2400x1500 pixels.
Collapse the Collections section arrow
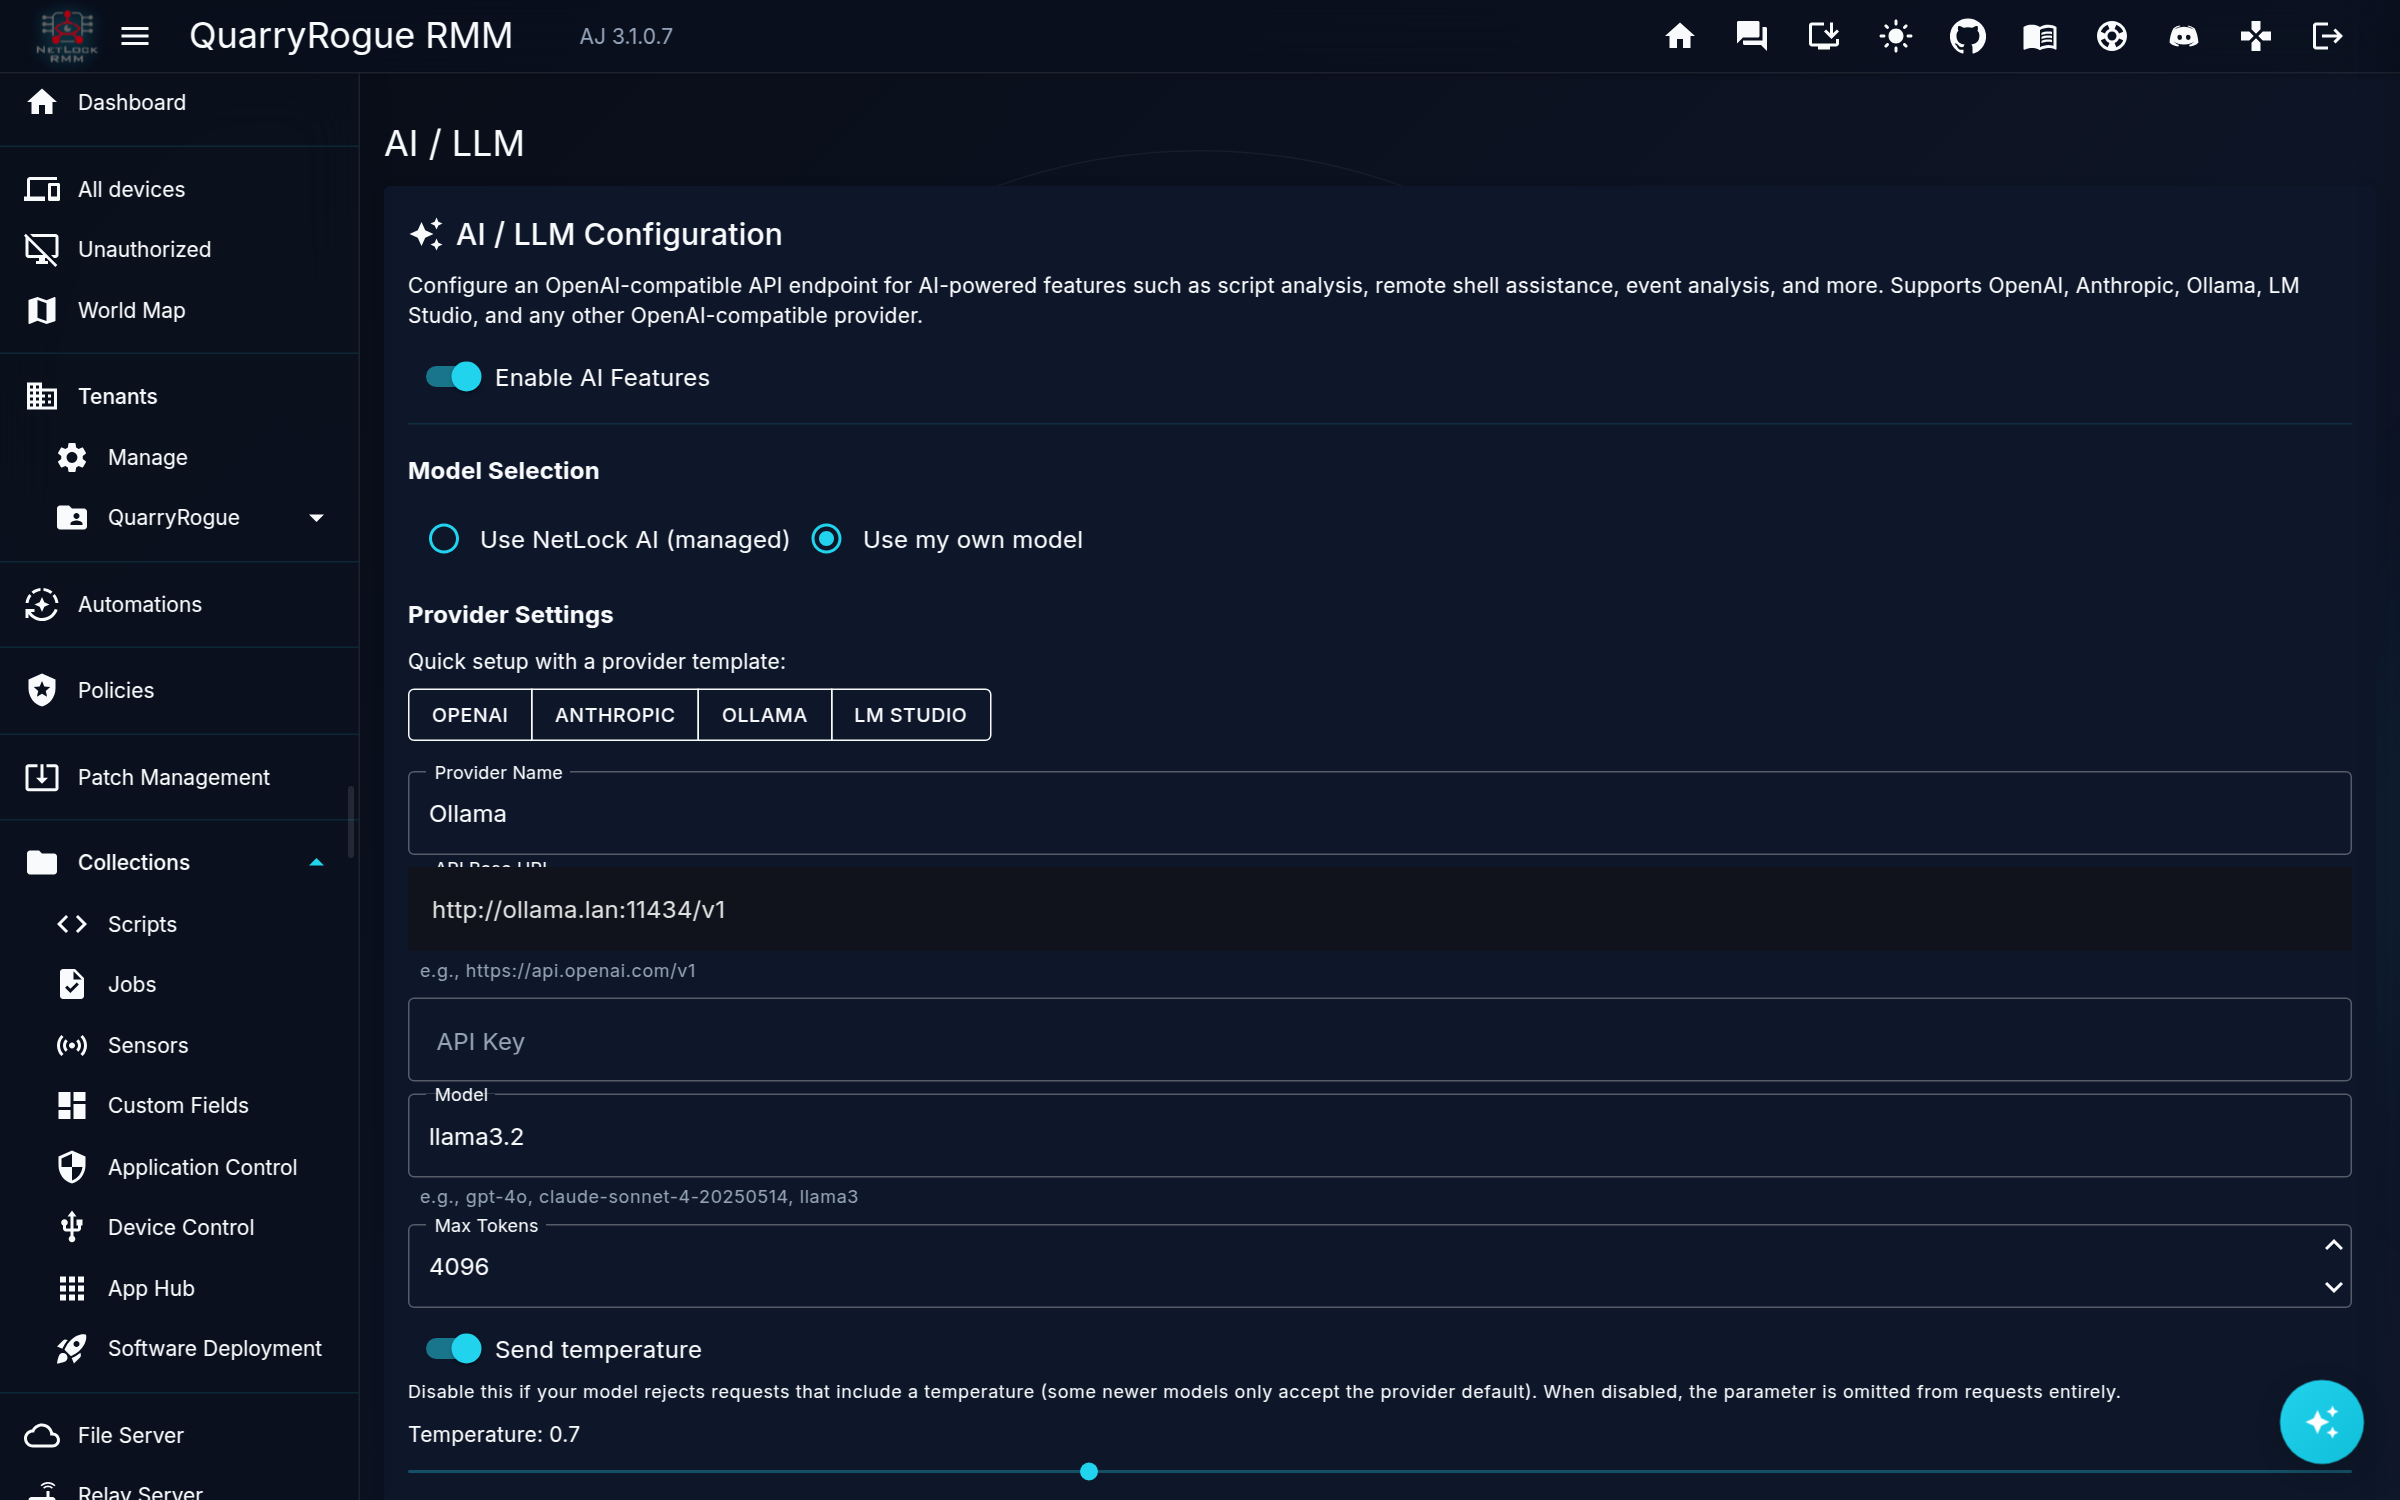tap(317, 862)
